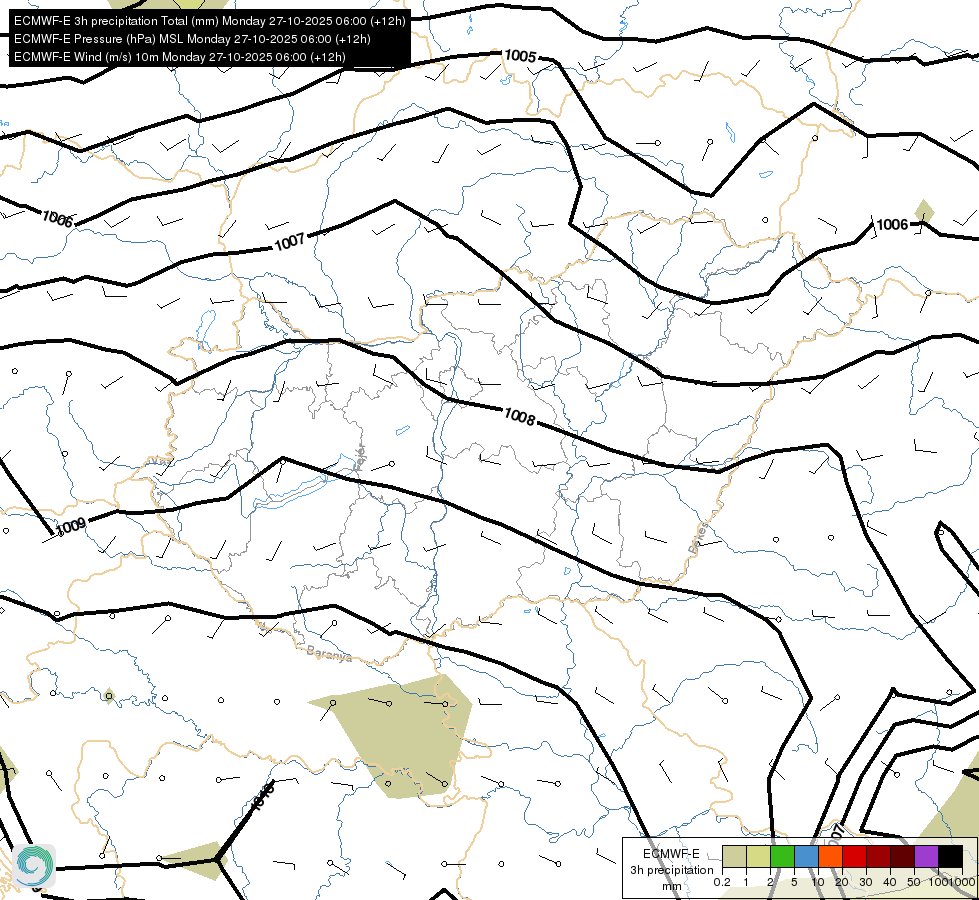Click the rotated 1010 isobar label
This screenshot has width=979, height=900.
coord(262,798)
